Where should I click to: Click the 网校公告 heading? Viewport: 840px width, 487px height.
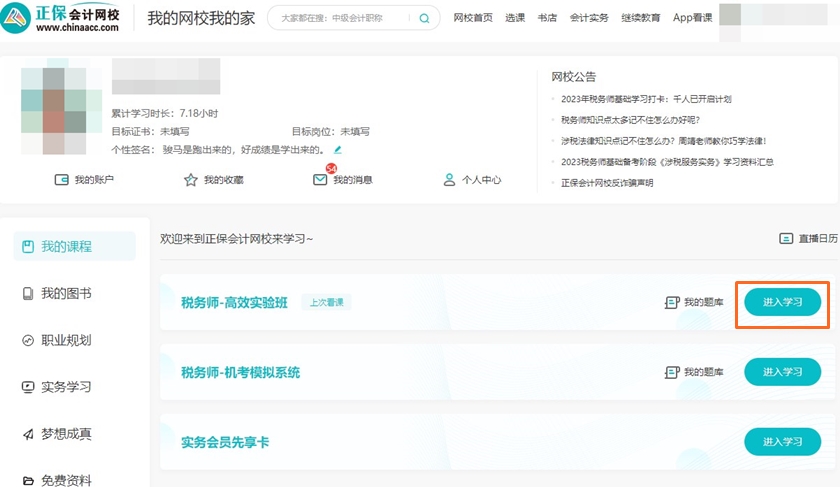(574, 77)
